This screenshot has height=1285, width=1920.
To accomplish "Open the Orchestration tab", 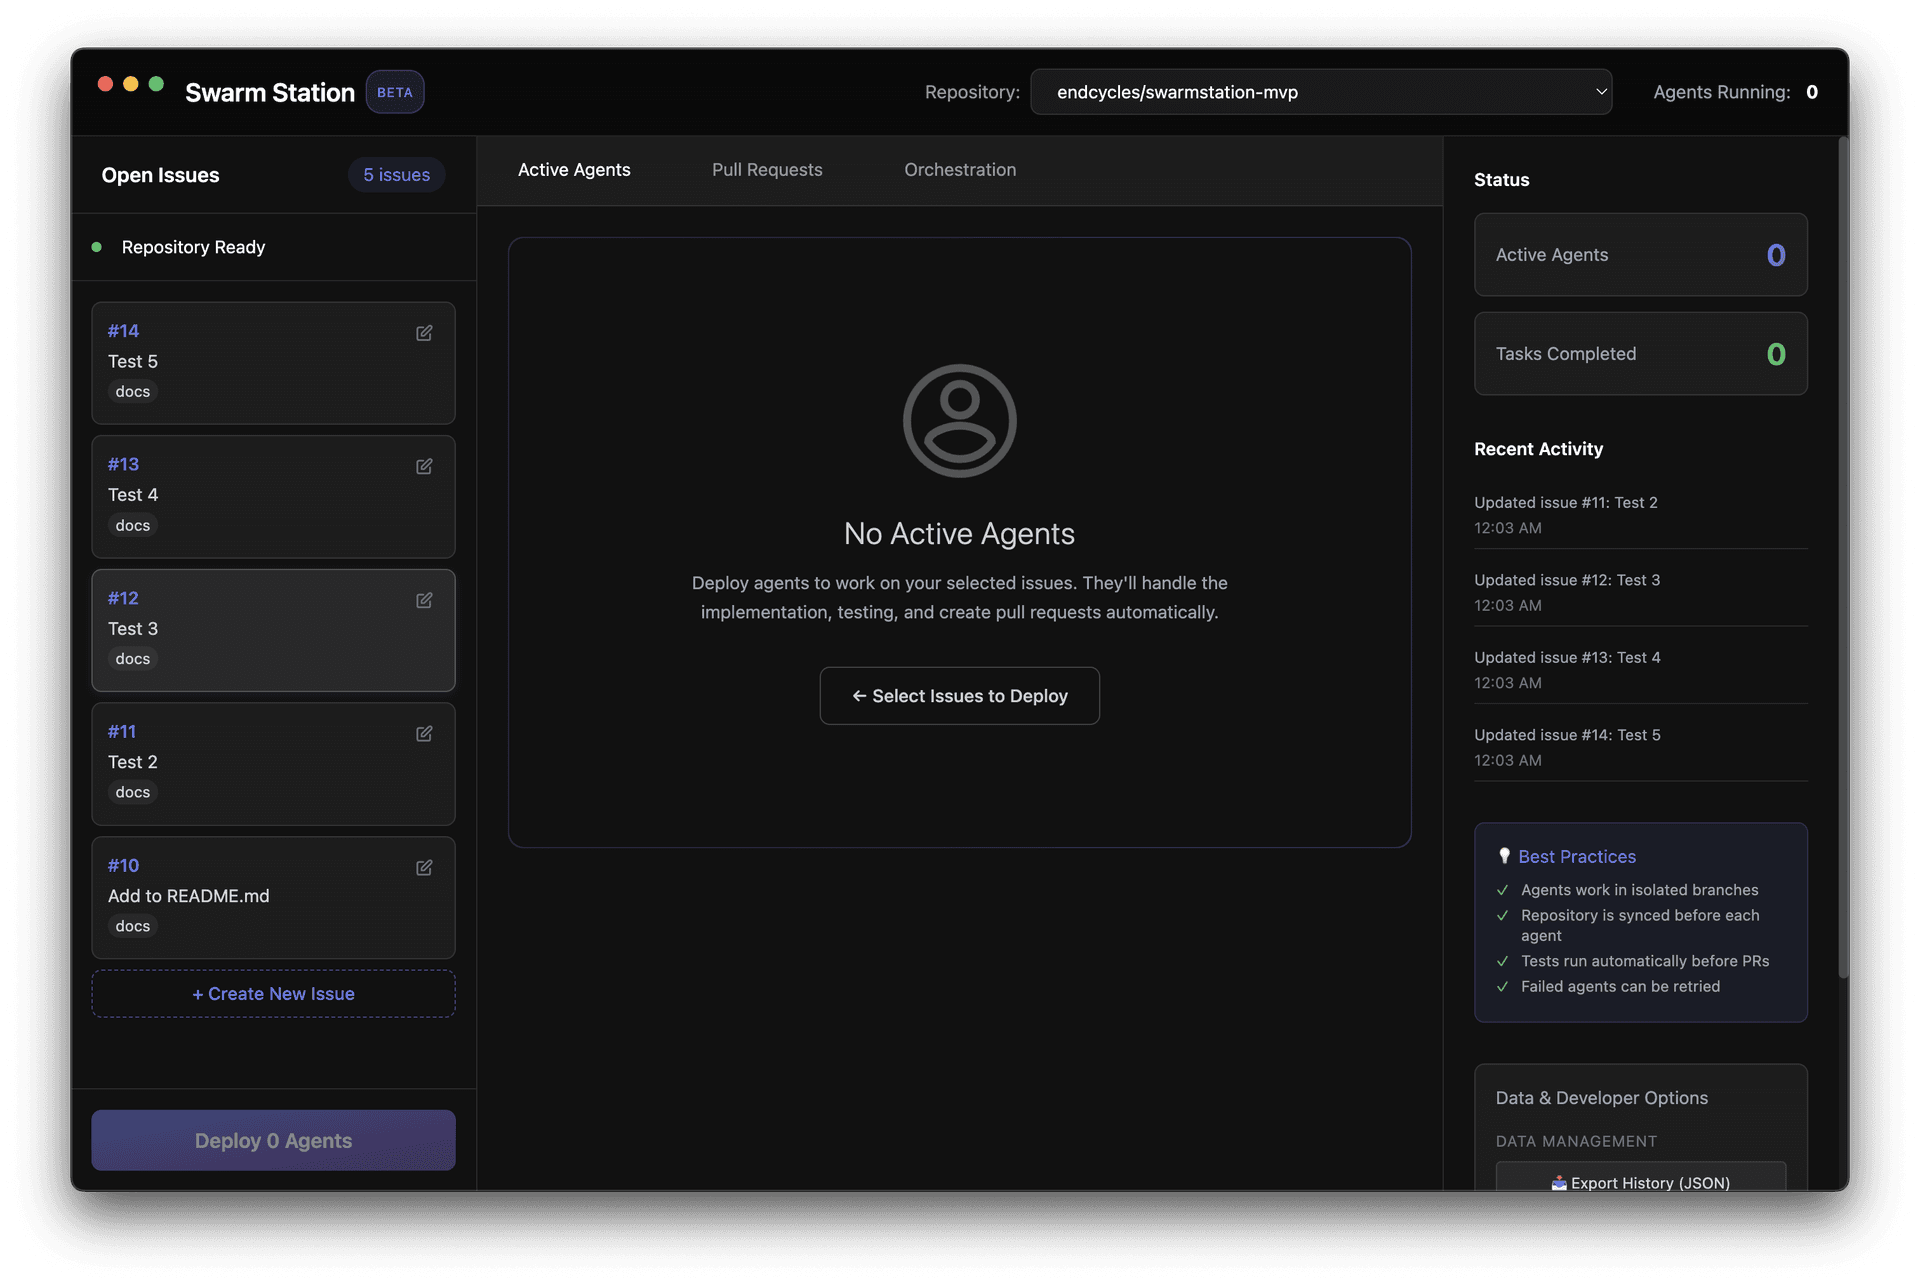I will 959,170.
